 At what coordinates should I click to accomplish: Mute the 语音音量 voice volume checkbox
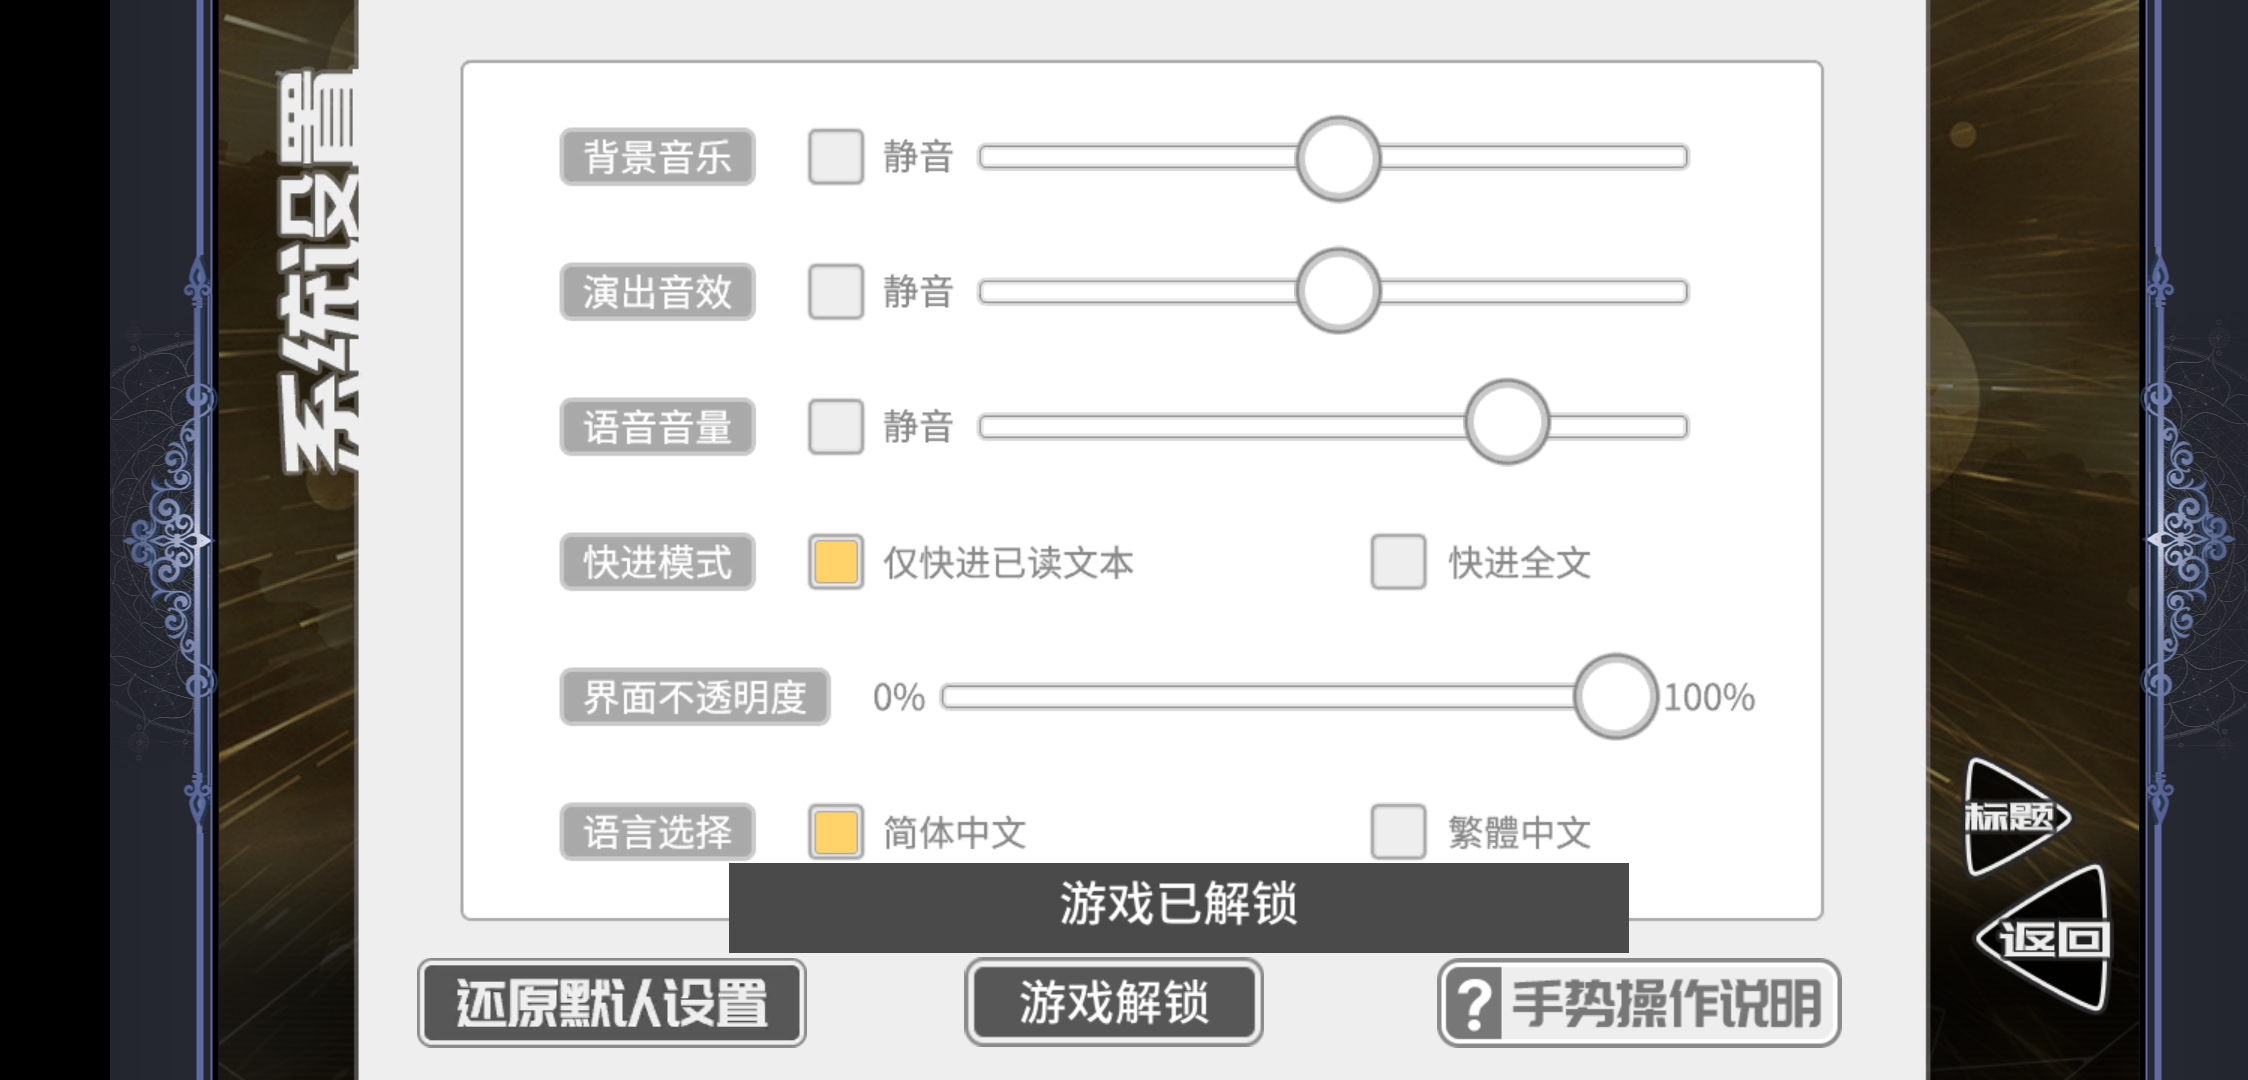tap(836, 427)
